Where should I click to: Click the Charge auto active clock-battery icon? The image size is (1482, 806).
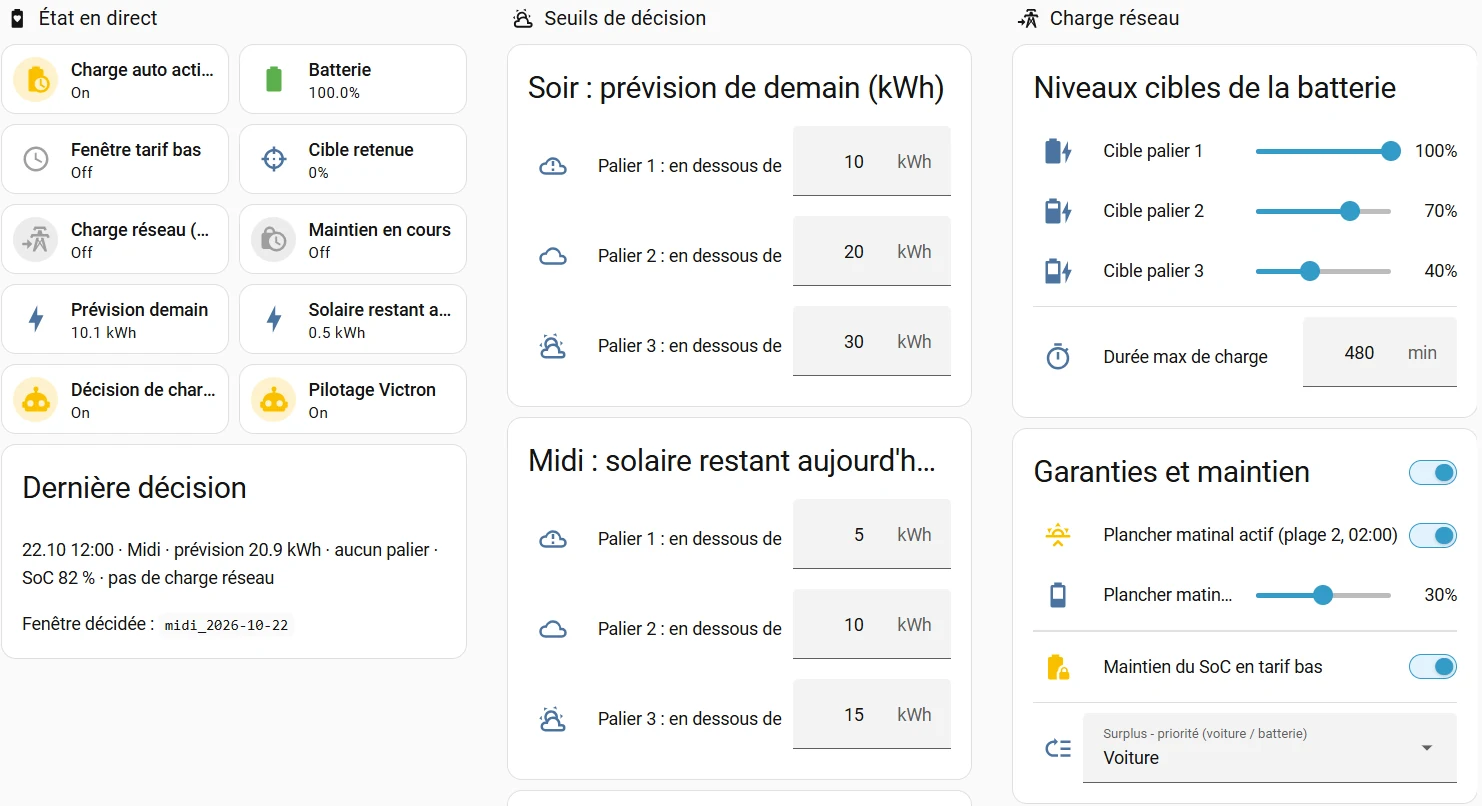tap(36, 80)
